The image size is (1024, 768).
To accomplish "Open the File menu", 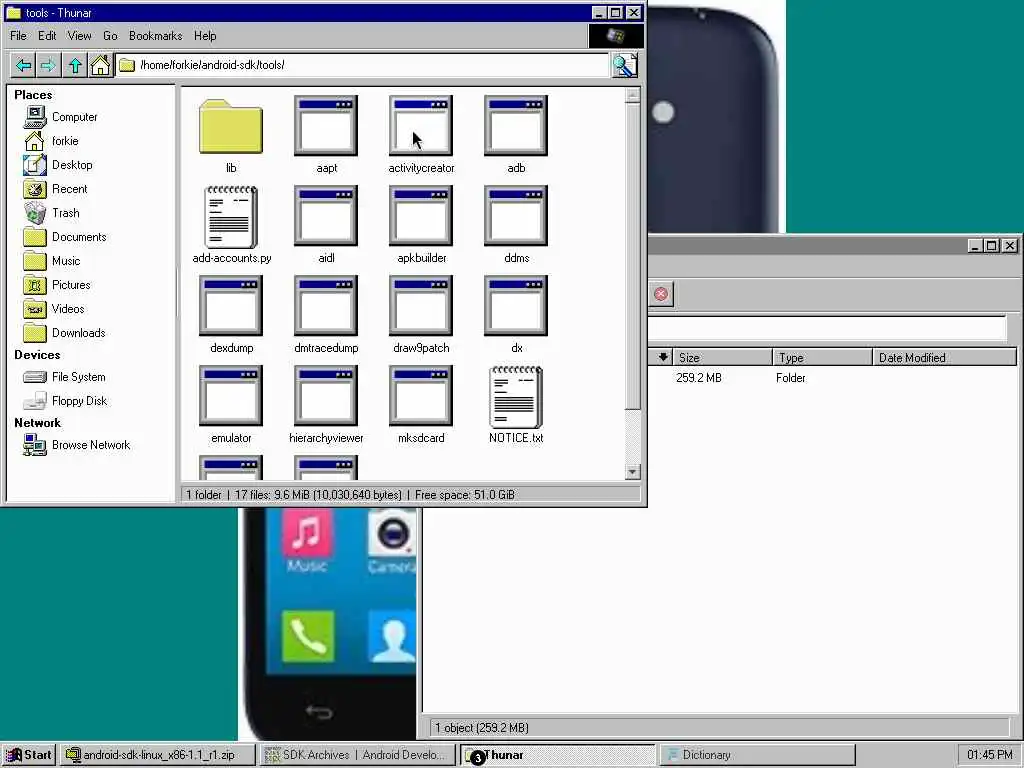I will point(18,36).
